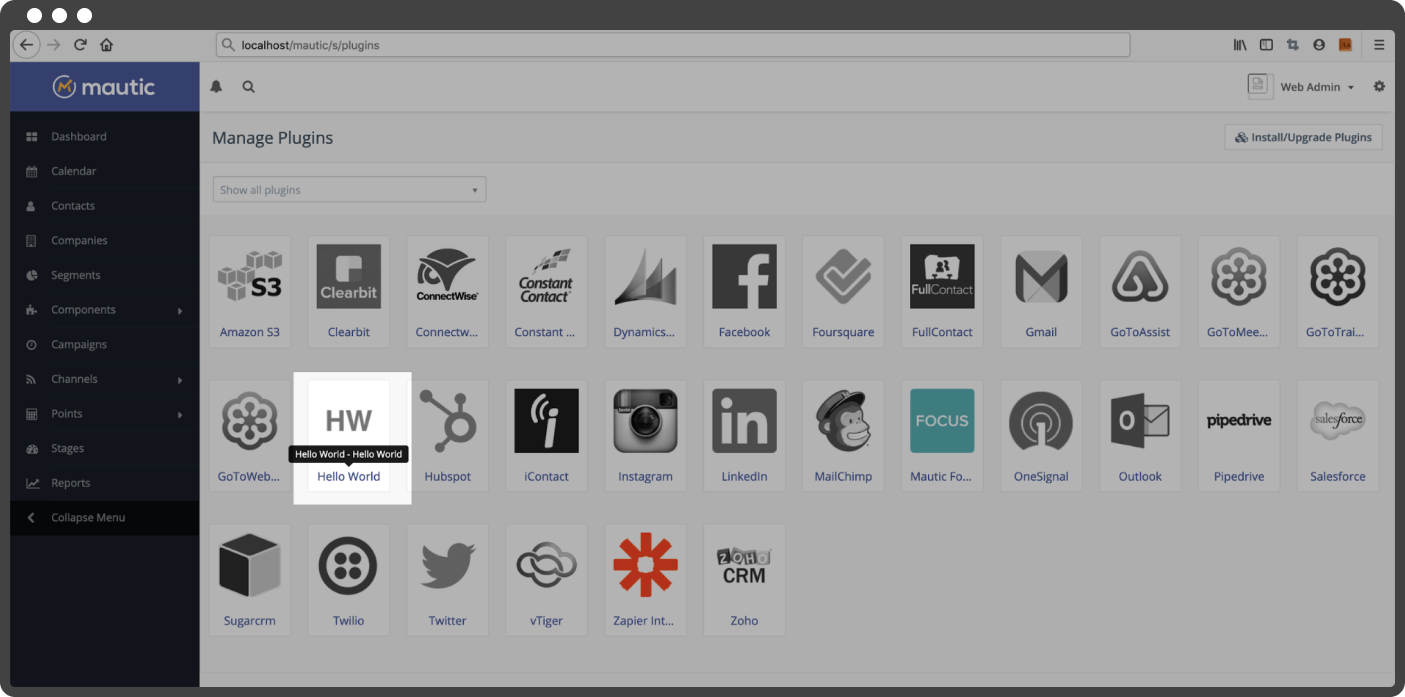Image resolution: width=1405 pixels, height=697 pixels.
Task: Open the Mautic Focus plugin card
Action: pyautogui.click(x=943, y=435)
